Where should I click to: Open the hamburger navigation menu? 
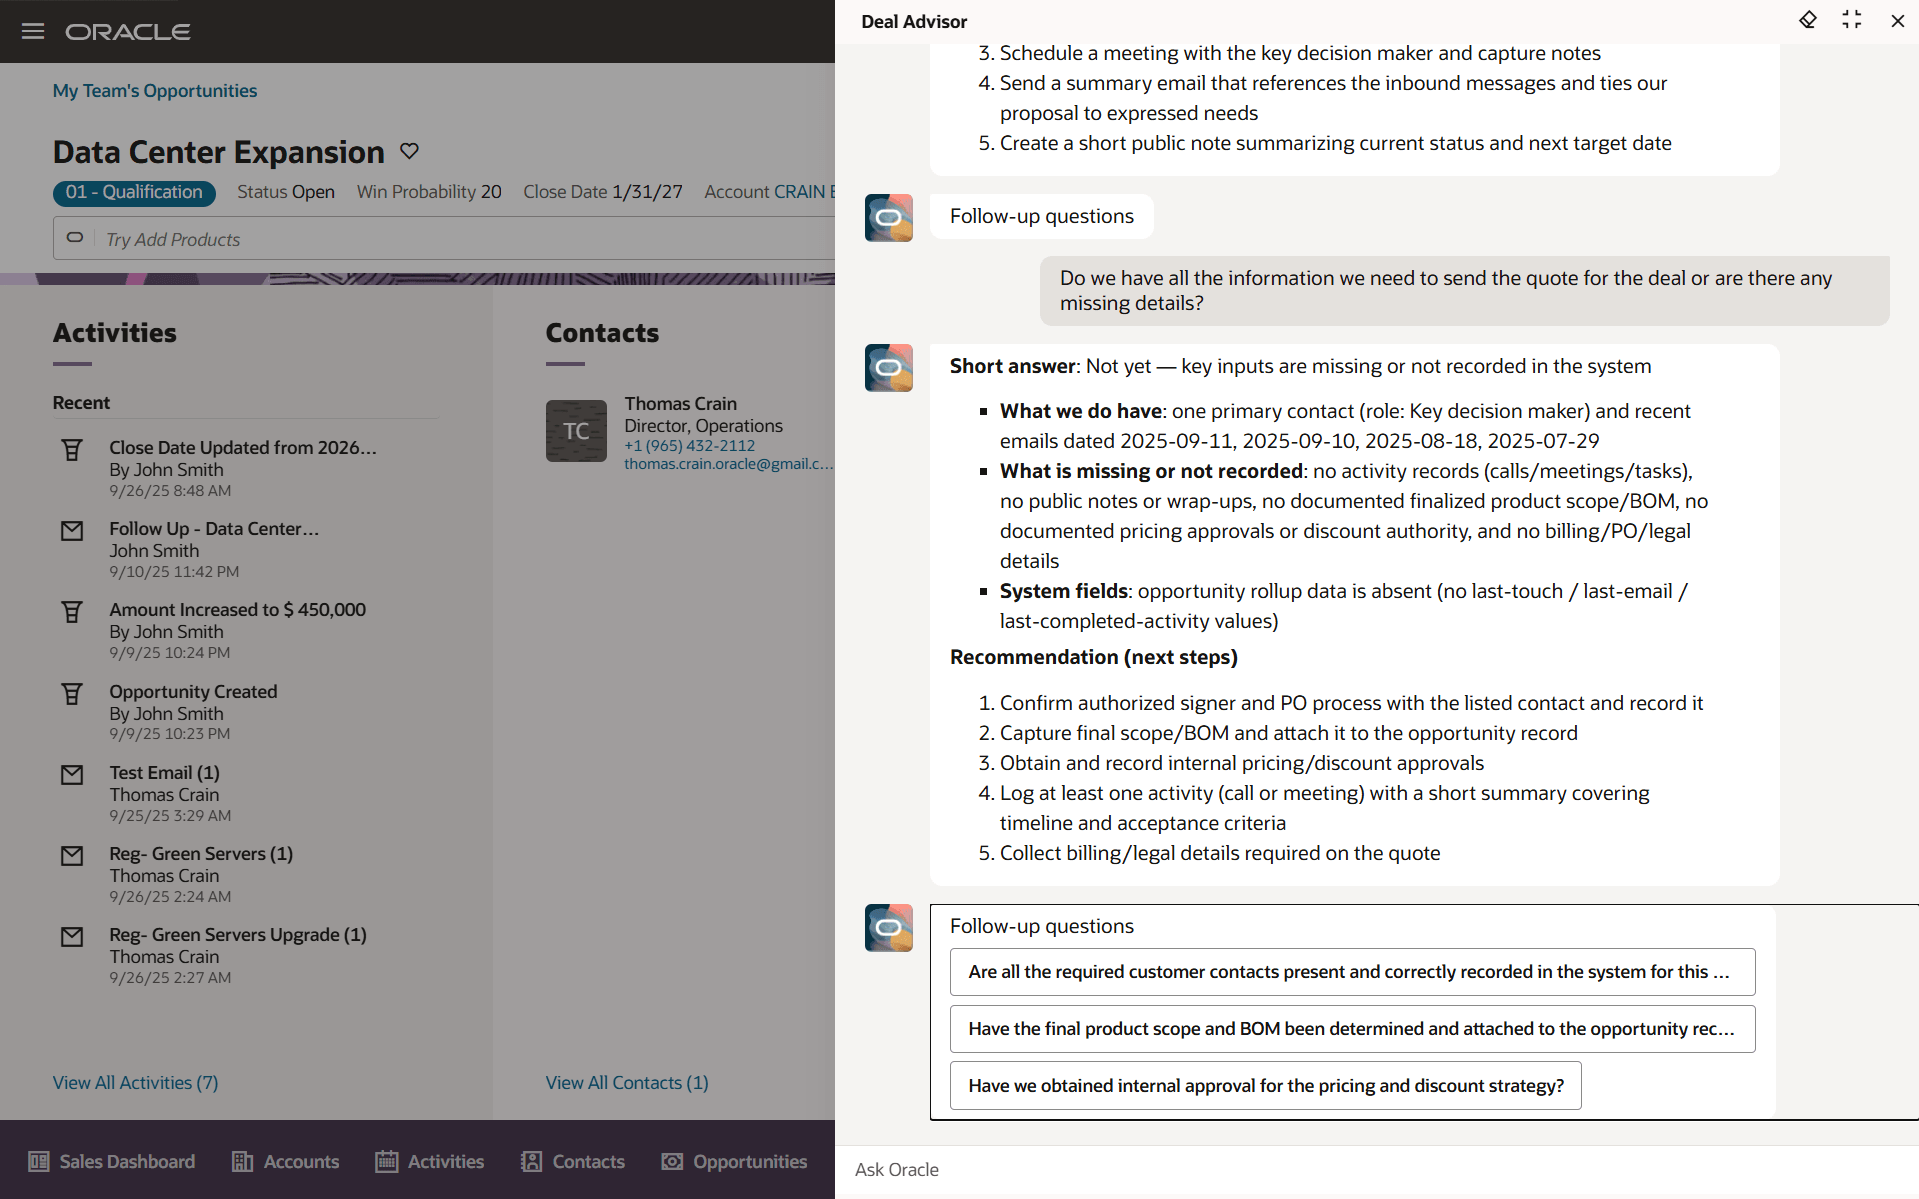coord(33,31)
